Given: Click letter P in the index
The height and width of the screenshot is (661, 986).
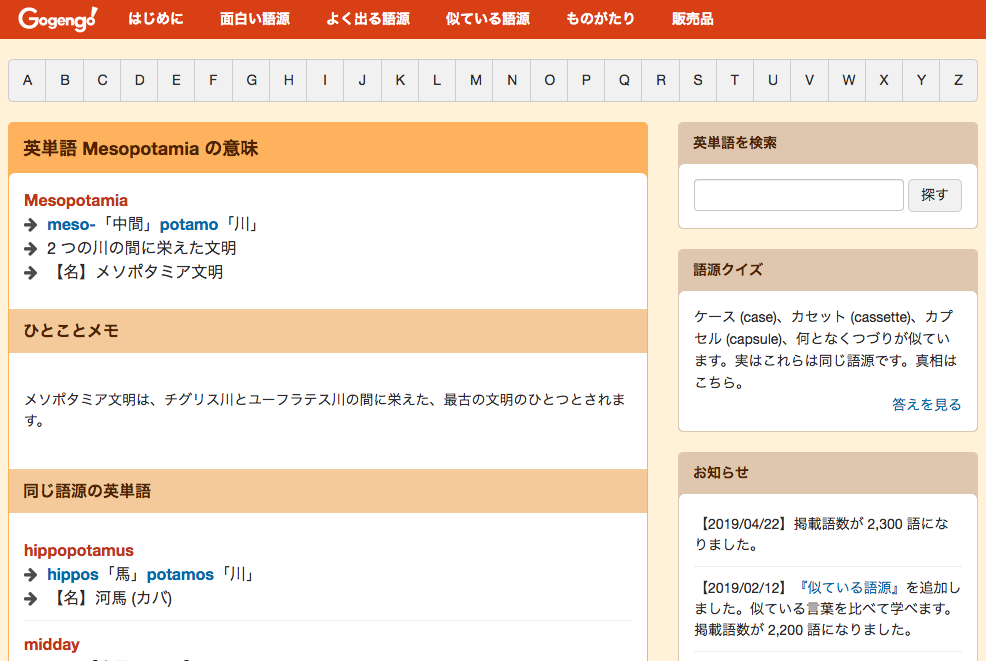Looking at the screenshot, I should 586,81.
